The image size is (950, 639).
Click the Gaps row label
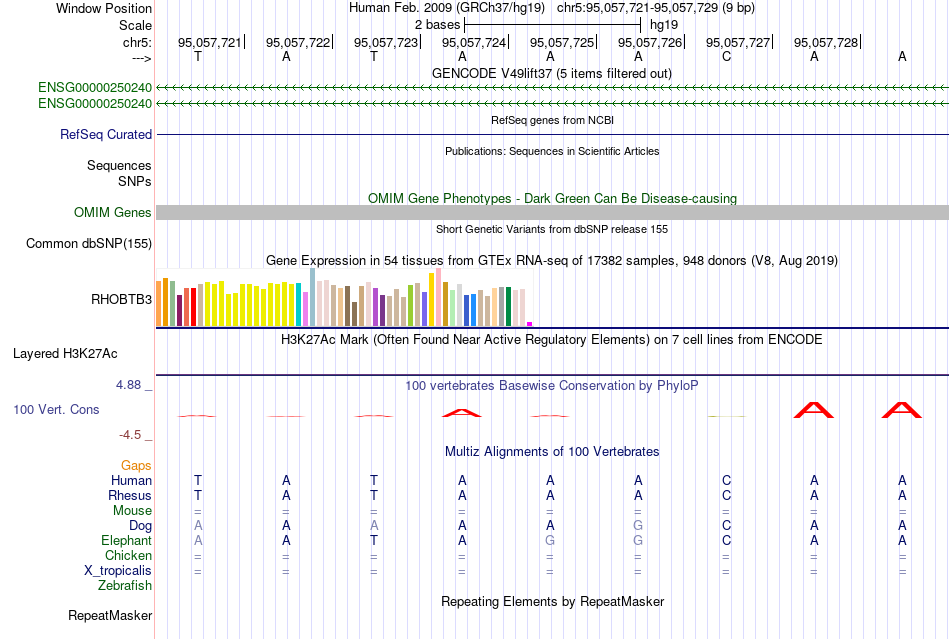coord(136,465)
